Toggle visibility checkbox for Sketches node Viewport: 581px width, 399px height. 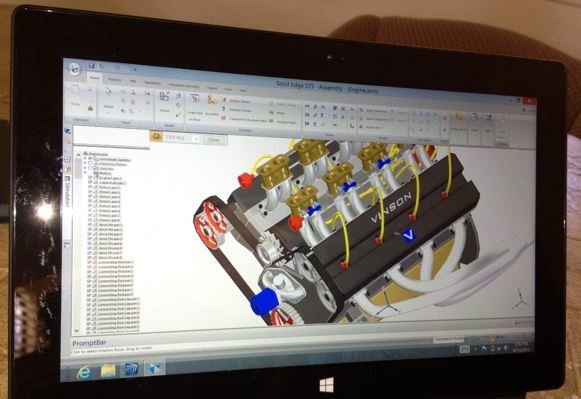point(91,168)
